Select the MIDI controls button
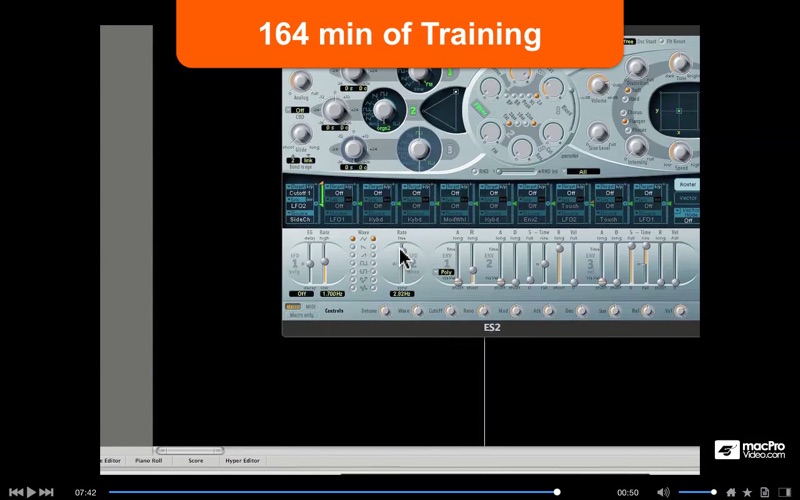The height and width of the screenshot is (500, 800). 310,307
